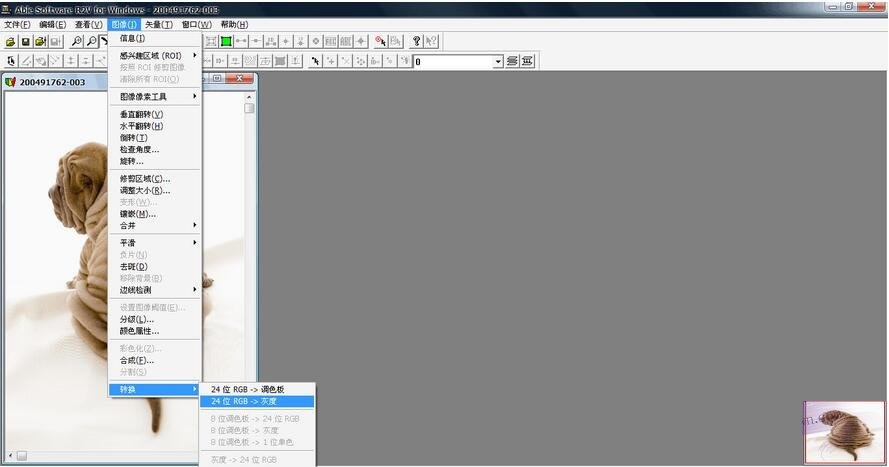The width and height of the screenshot is (889, 467).
Task: Choose 颜色属性... menu item
Action: coord(154,331)
